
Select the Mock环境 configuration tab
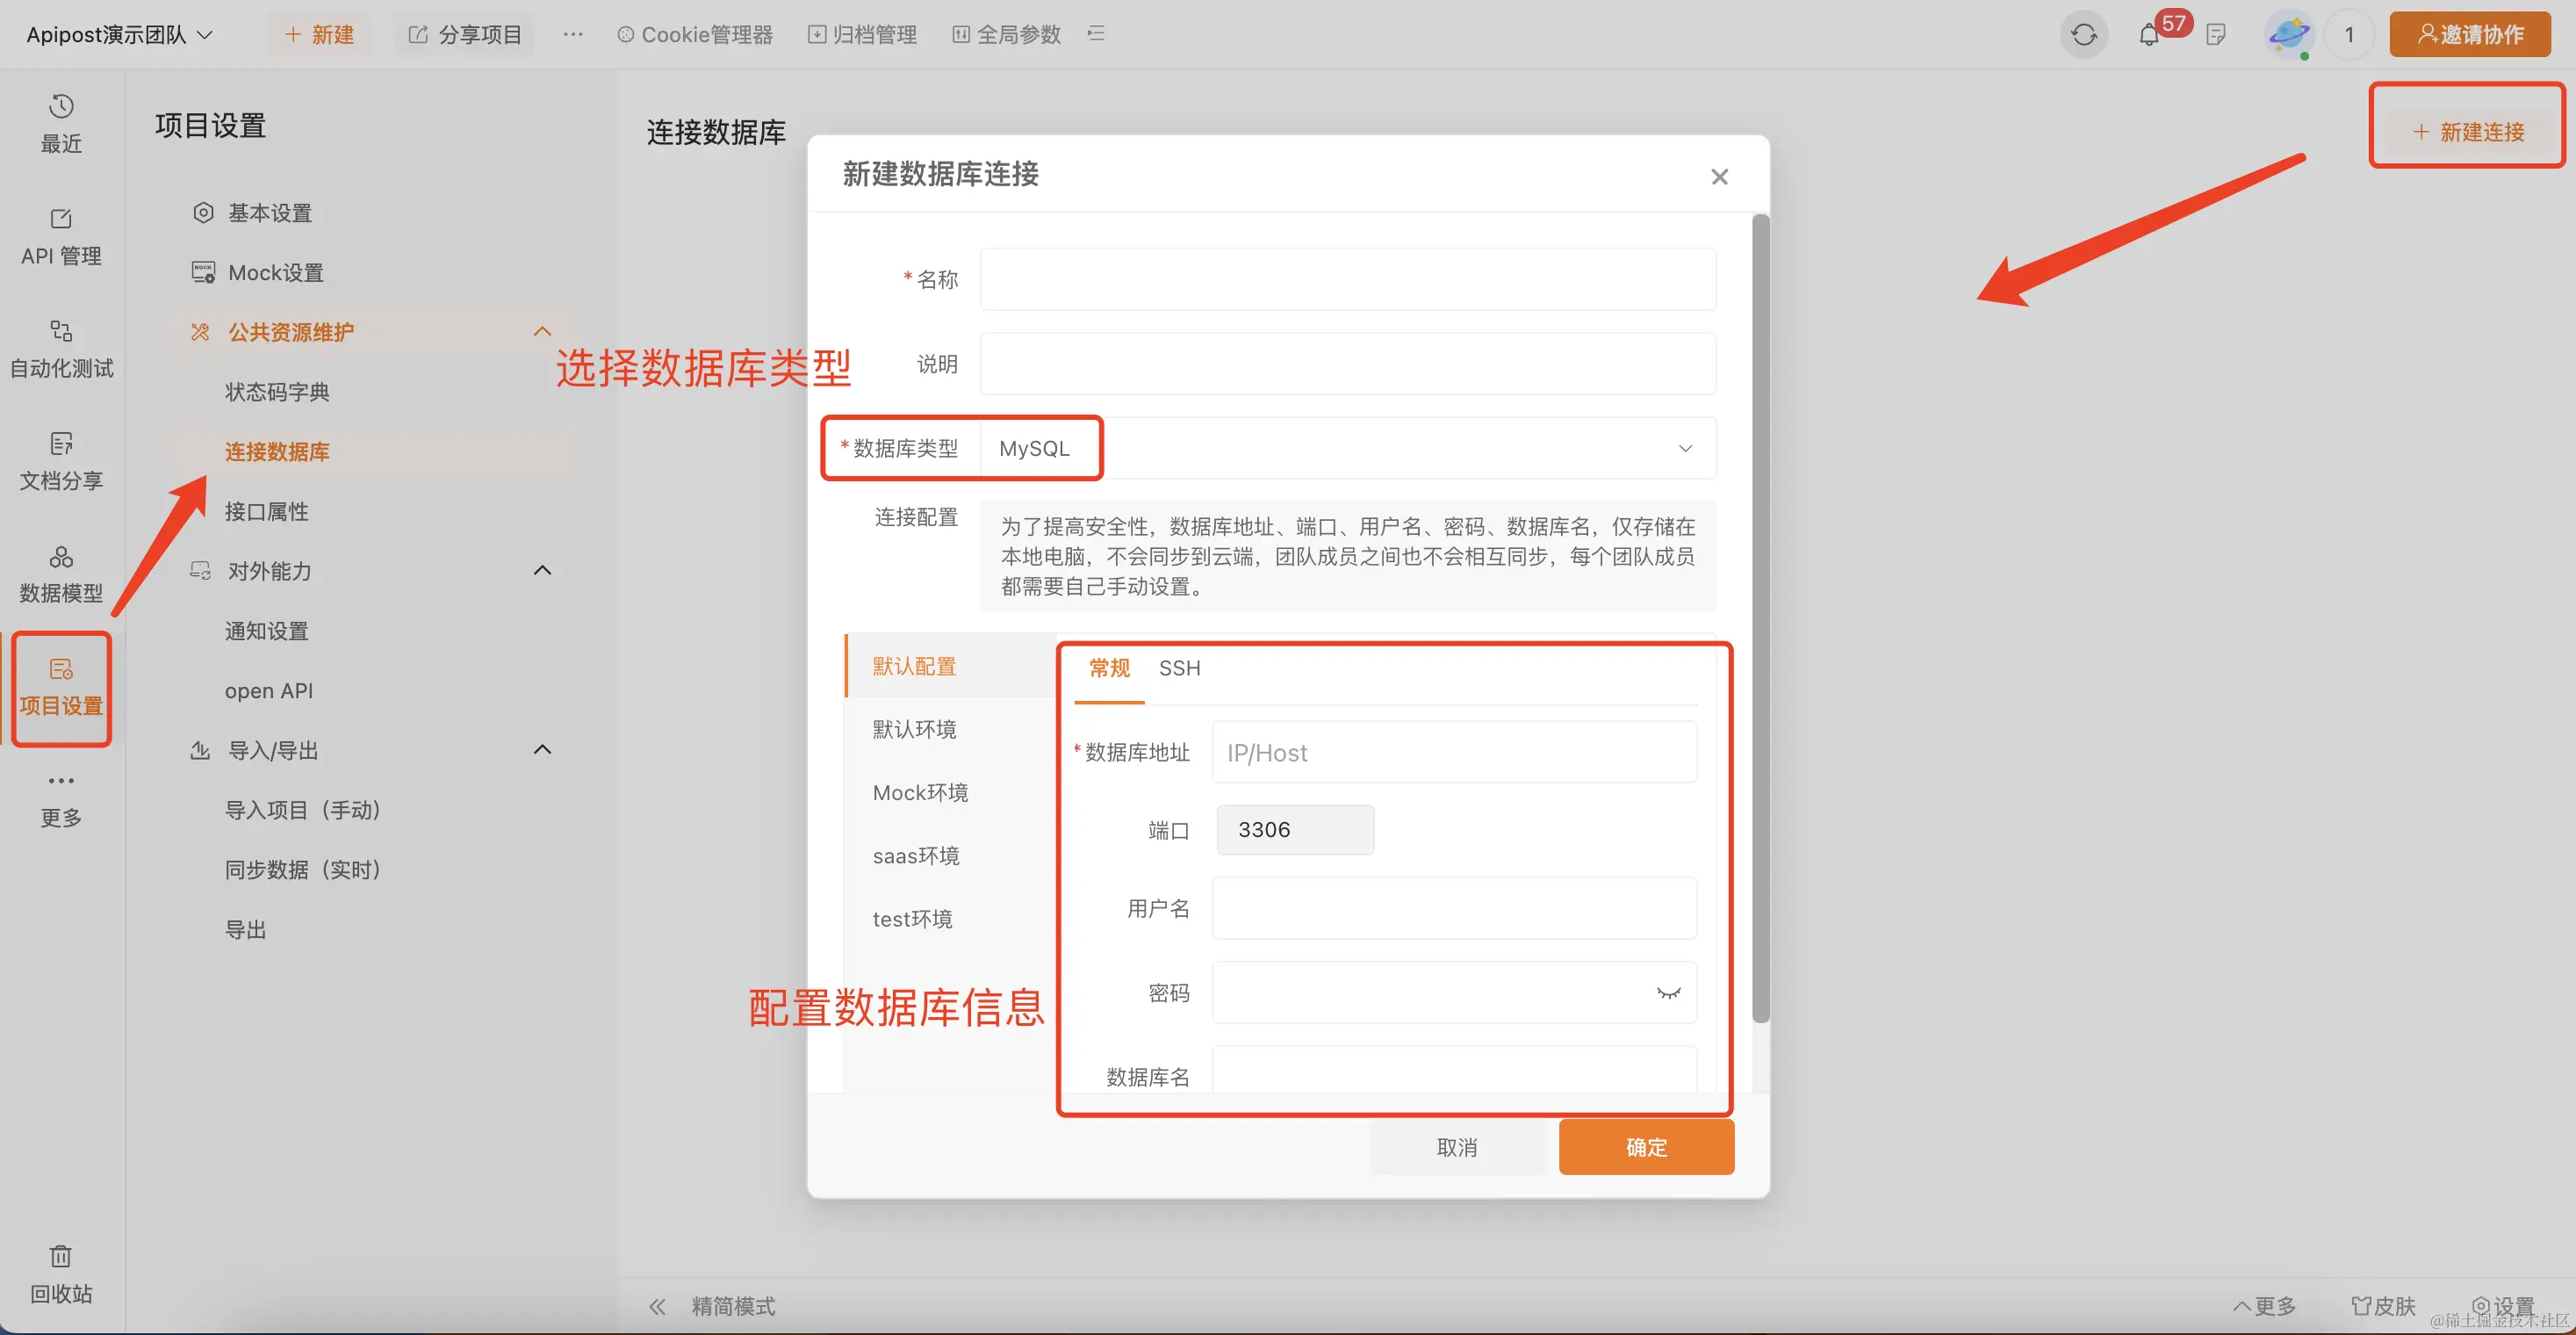point(920,792)
